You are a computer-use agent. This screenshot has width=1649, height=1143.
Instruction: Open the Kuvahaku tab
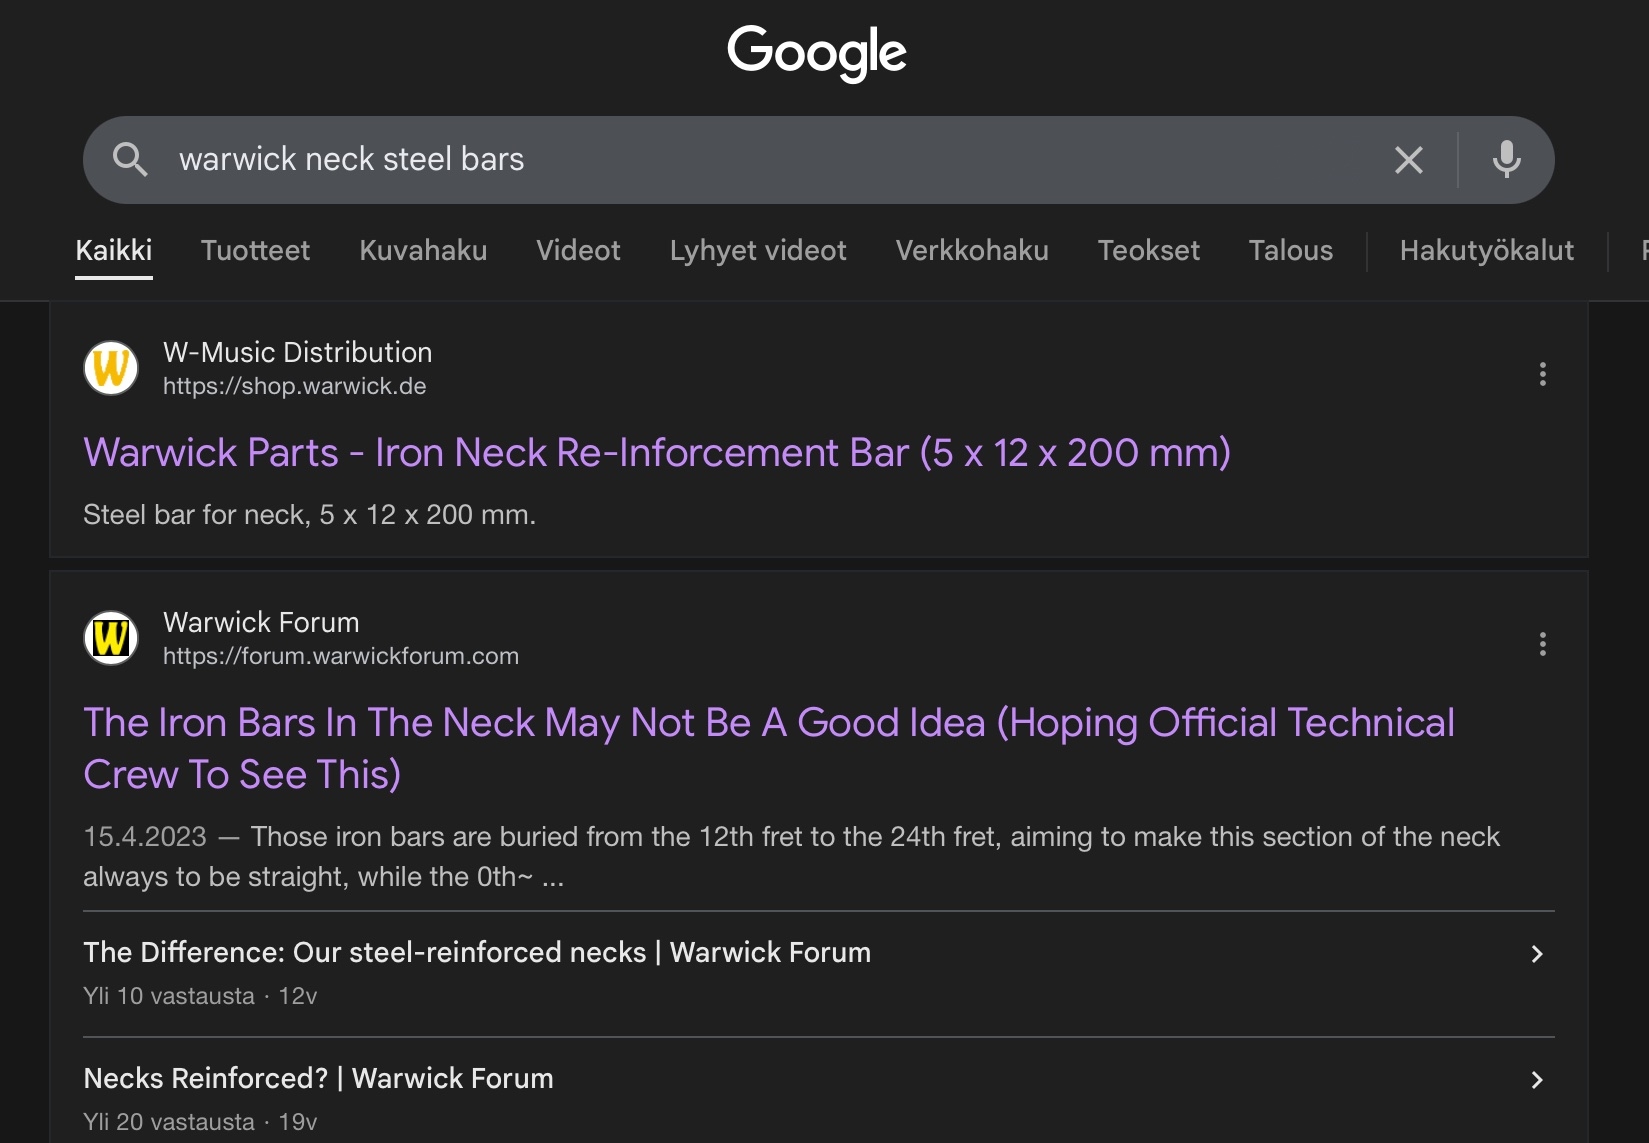(x=423, y=250)
